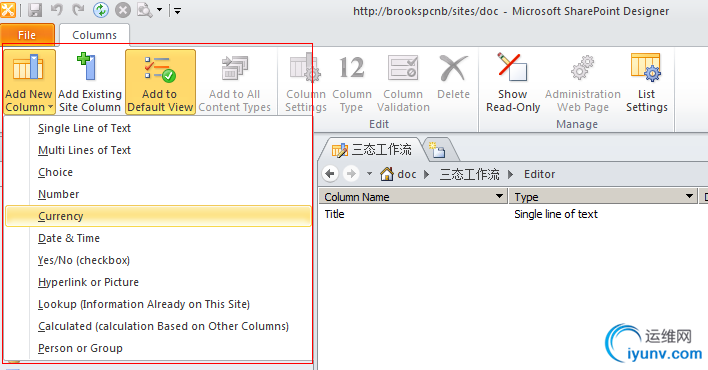708x370 pixels.
Task: Click the home icon in breadcrumb
Action: [387, 174]
